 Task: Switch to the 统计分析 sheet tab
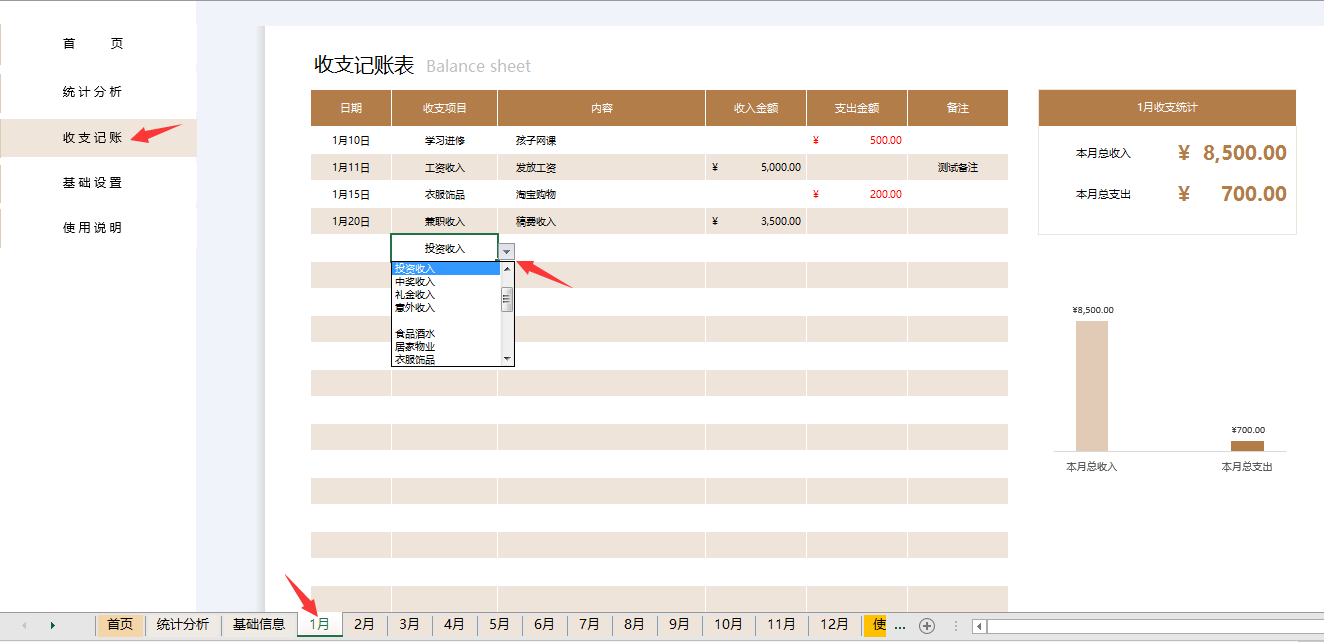[x=183, y=624]
